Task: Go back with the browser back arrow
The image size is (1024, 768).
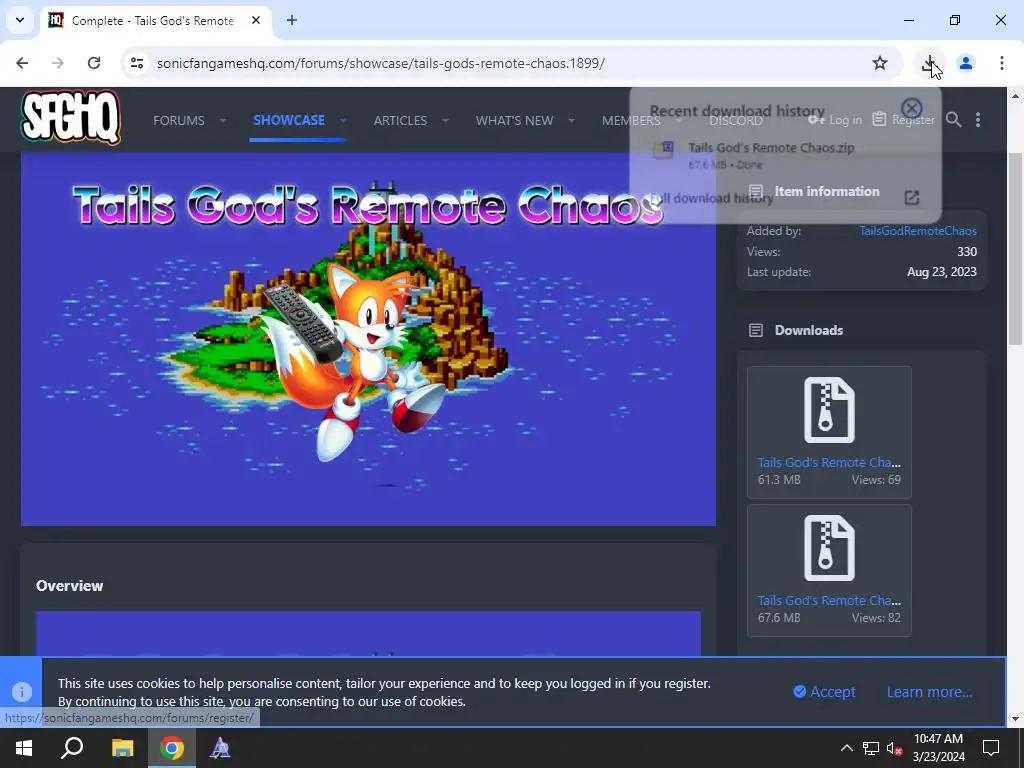Action: [x=22, y=63]
